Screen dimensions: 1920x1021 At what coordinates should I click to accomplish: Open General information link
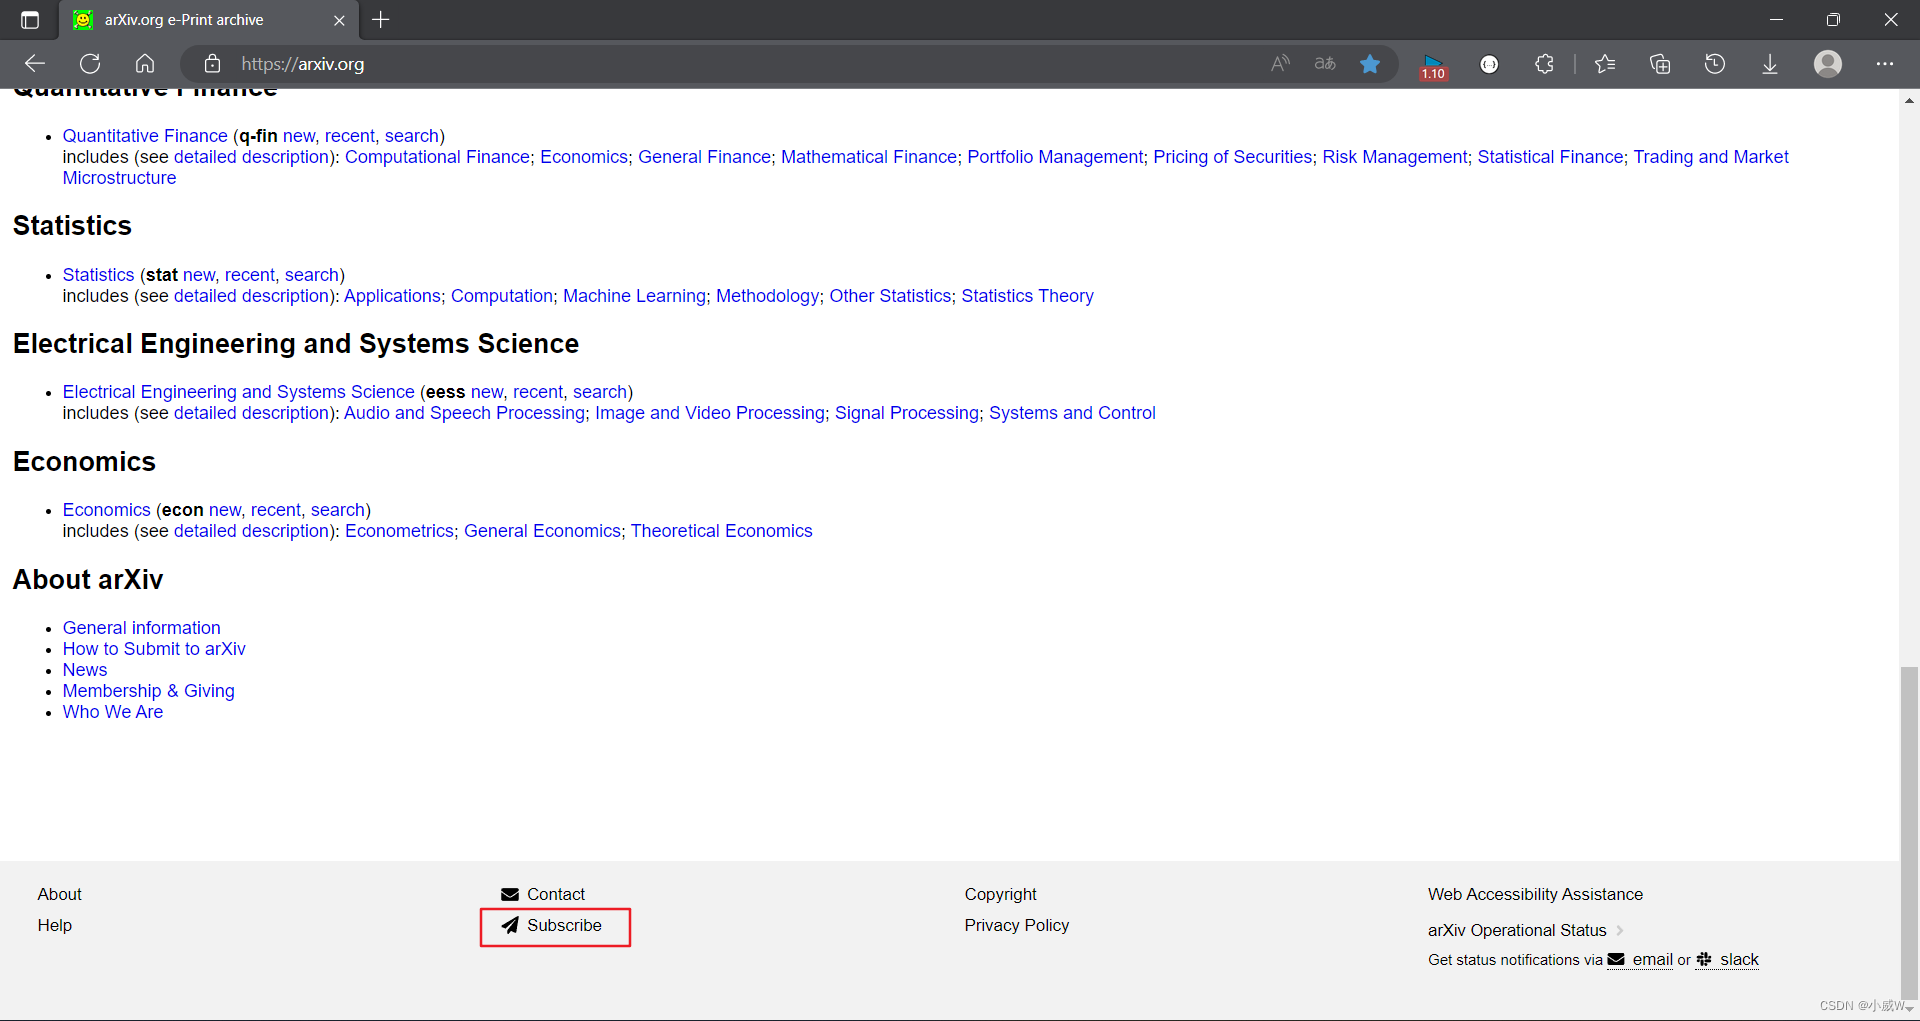click(x=141, y=628)
